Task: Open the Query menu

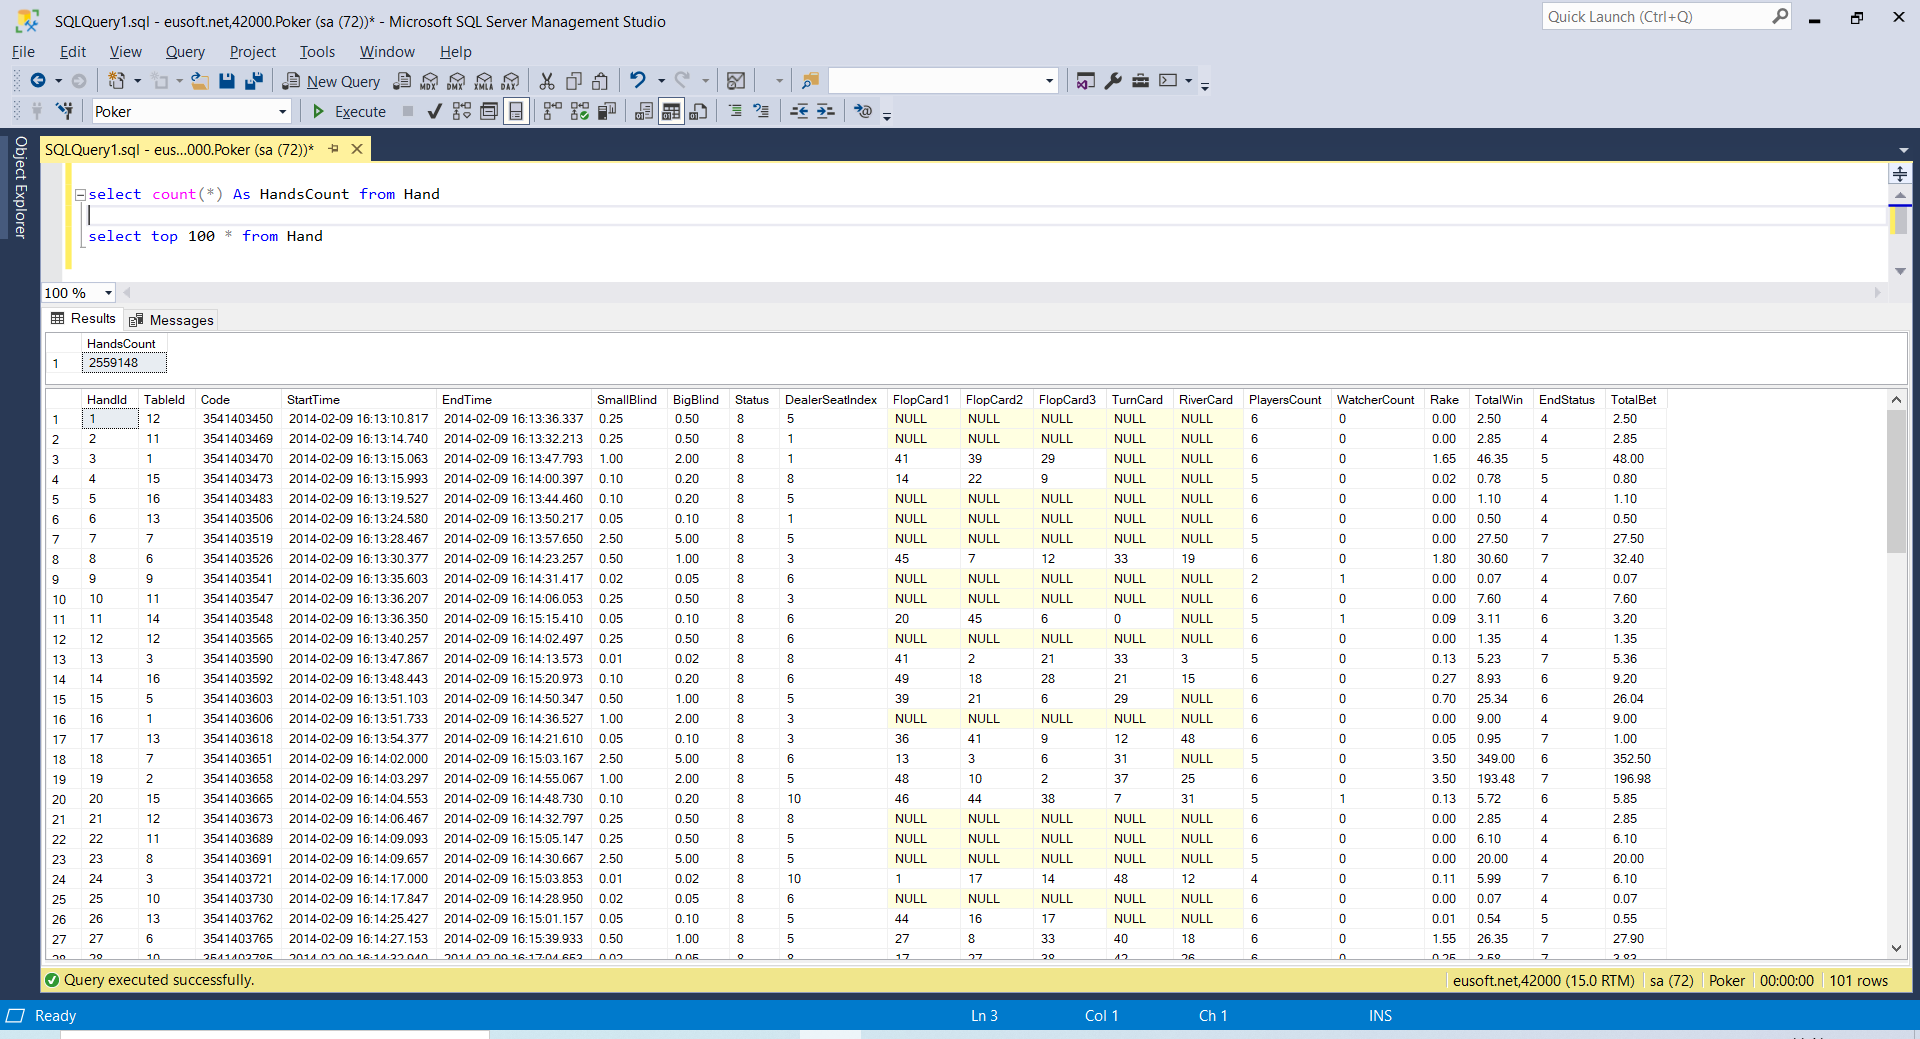Action: (x=185, y=52)
